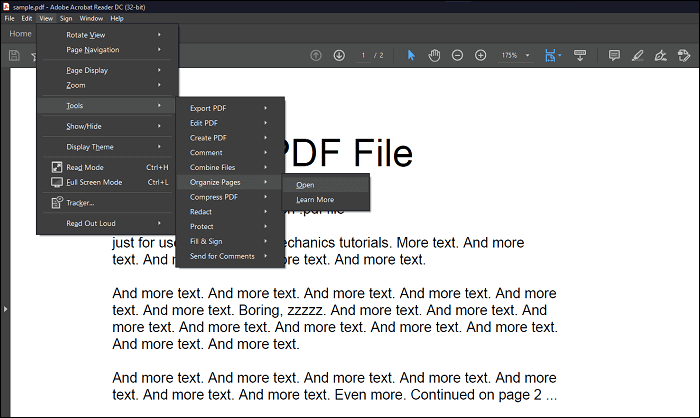Activate the Hand pan tool
This screenshot has width=700, height=418.
[434, 55]
